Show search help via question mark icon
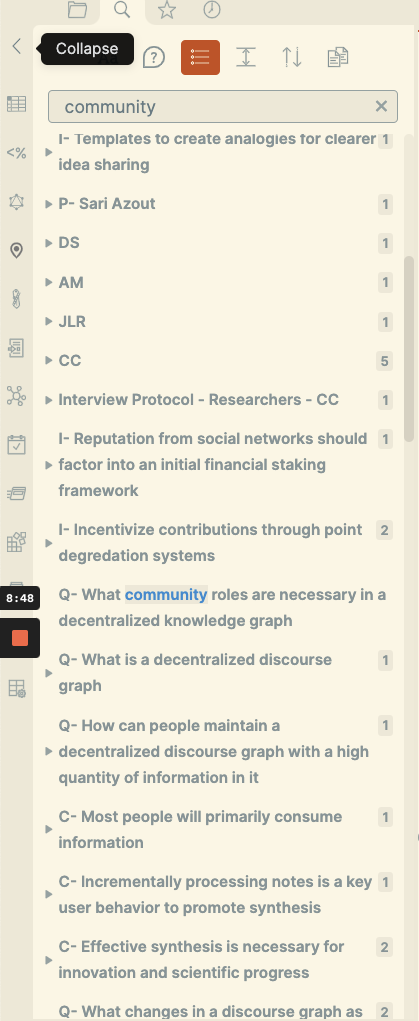419x1021 pixels. point(154,57)
